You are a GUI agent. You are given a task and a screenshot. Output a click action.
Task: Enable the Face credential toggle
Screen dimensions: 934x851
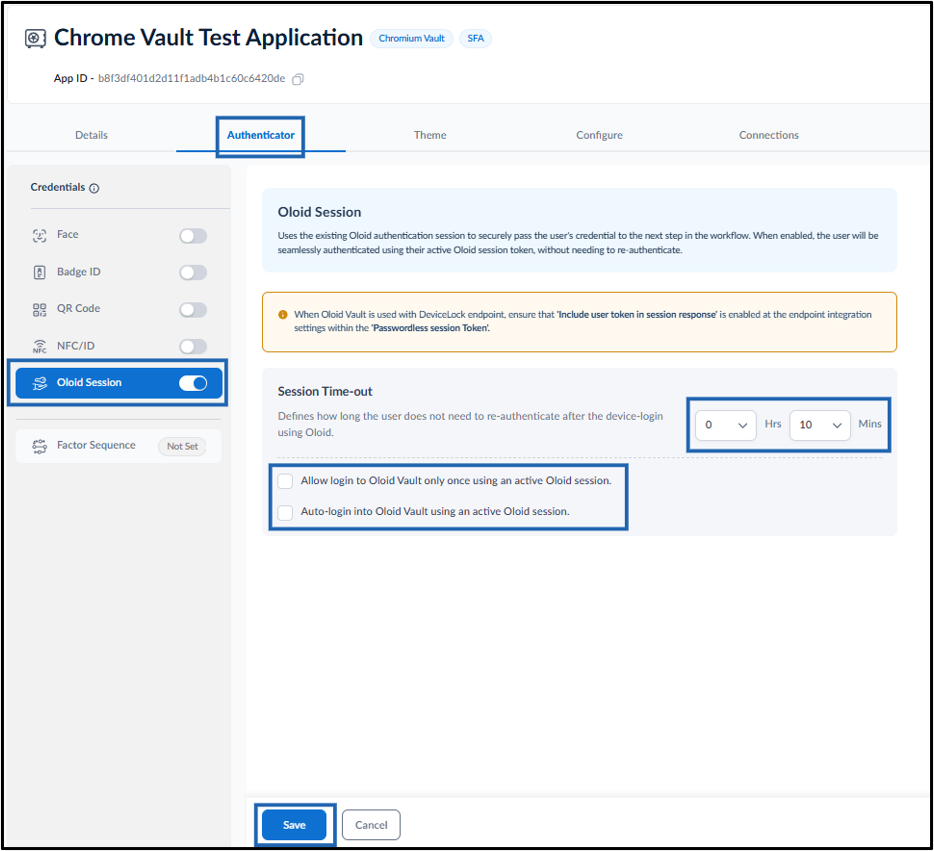pyautogui.click(x=193, y=236)
